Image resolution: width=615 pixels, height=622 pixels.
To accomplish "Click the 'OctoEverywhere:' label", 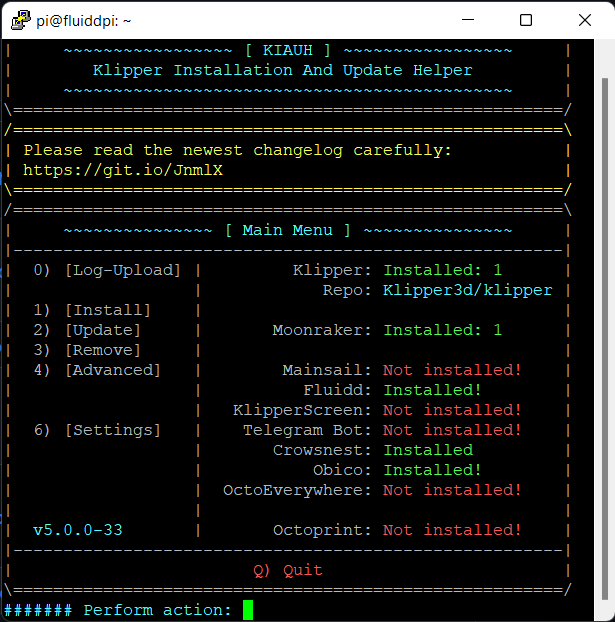I will click(297, 490).
